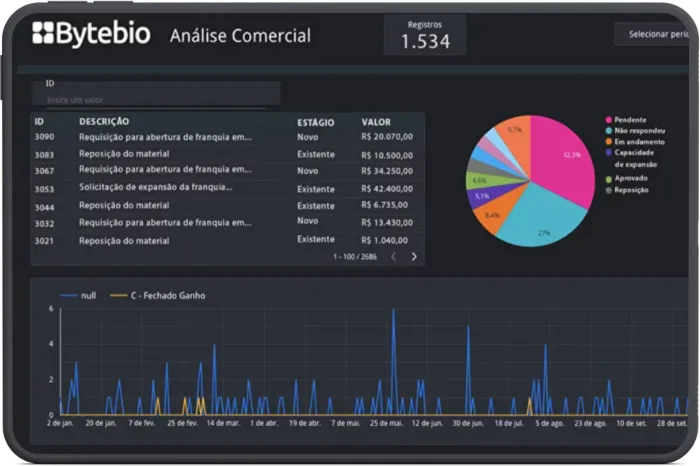Click the ID filter input field
The image size is (700, 466).
(x=156, y=93)
